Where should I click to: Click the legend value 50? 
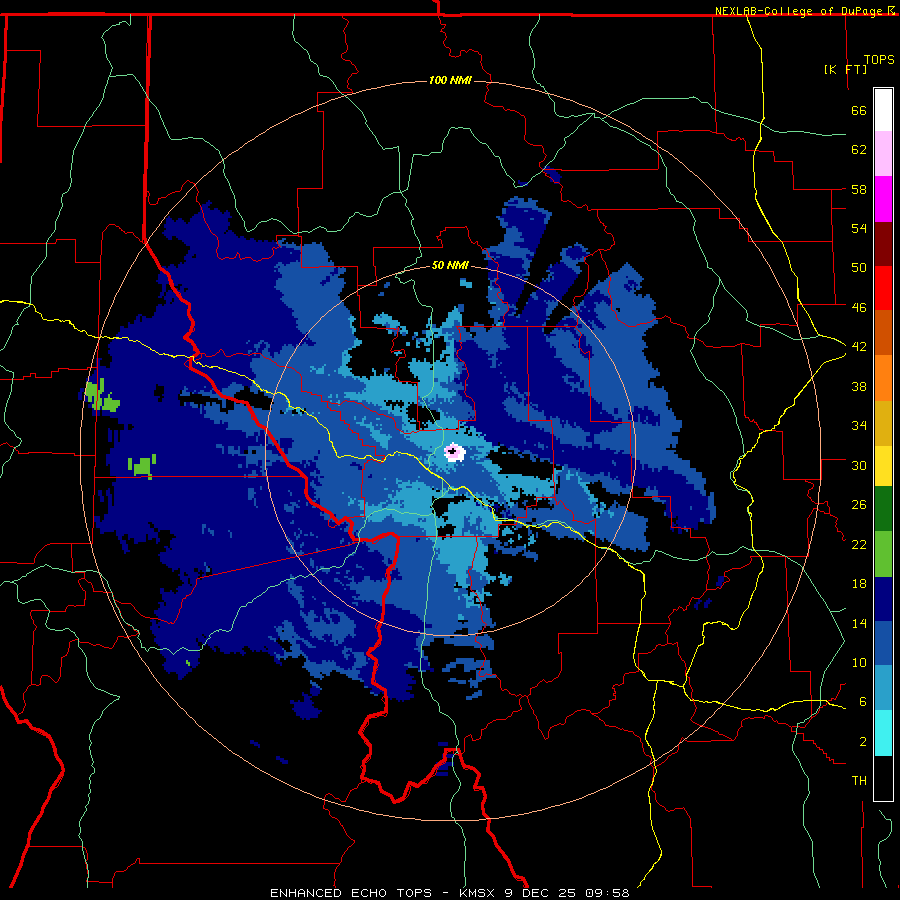click(859, 267)
